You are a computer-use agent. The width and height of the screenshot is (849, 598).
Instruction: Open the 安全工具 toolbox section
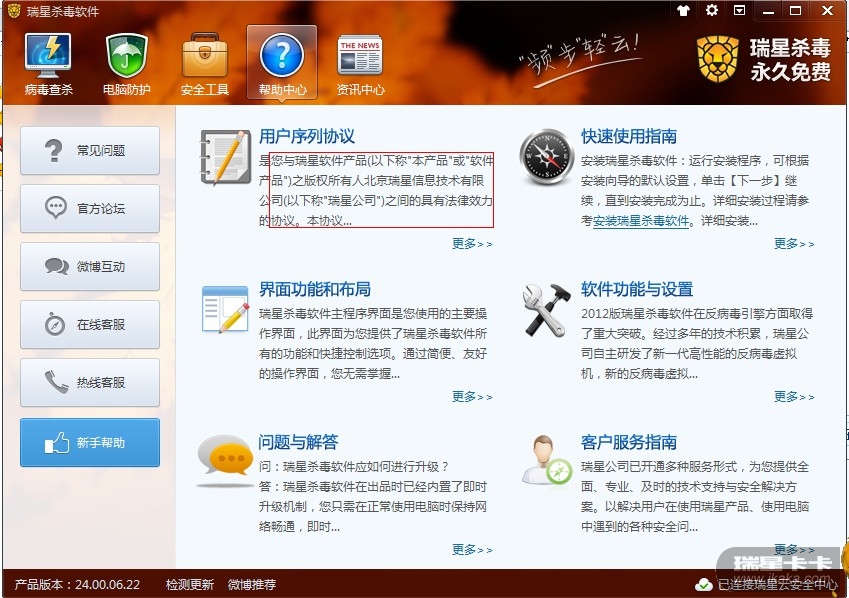pos(205,64)
